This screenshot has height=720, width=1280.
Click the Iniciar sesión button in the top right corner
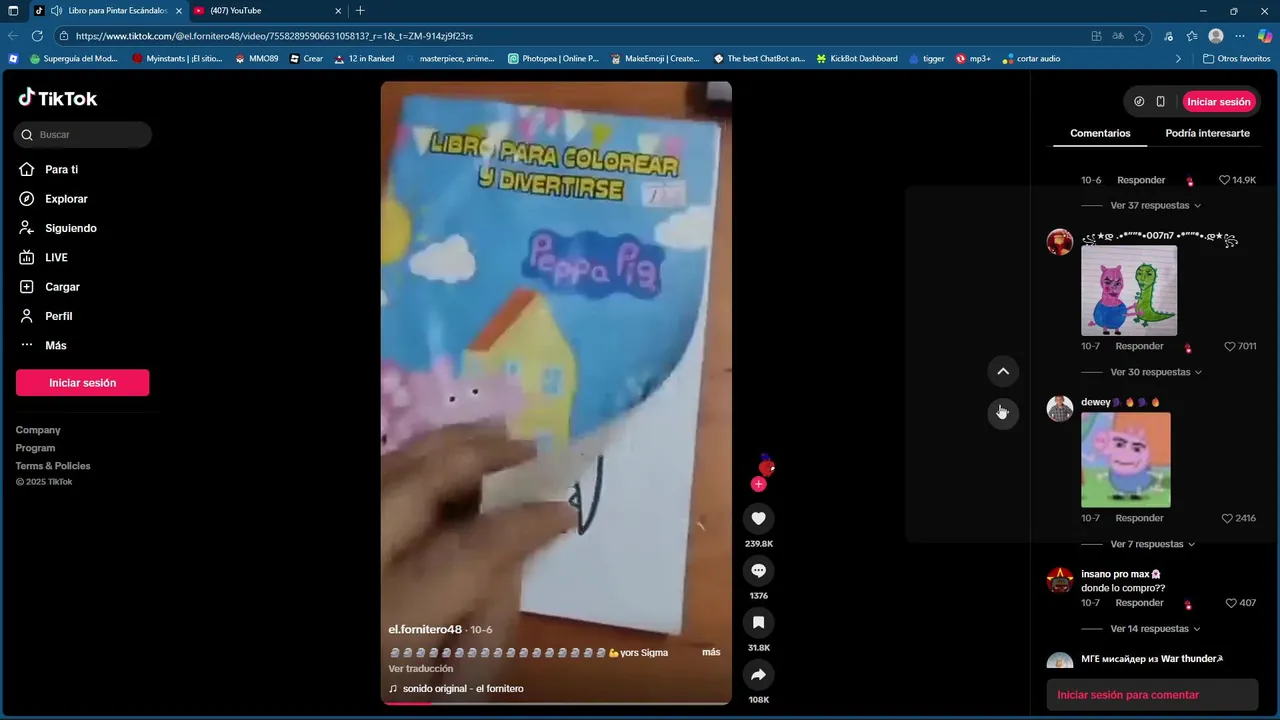click(1218, 102)
